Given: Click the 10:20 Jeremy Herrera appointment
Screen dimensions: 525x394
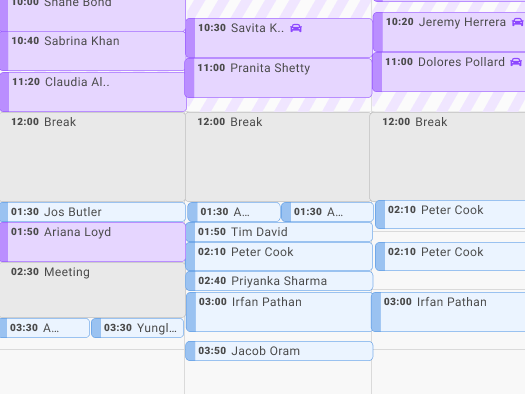Looking at the screenshot, I should tap(449, 32).
